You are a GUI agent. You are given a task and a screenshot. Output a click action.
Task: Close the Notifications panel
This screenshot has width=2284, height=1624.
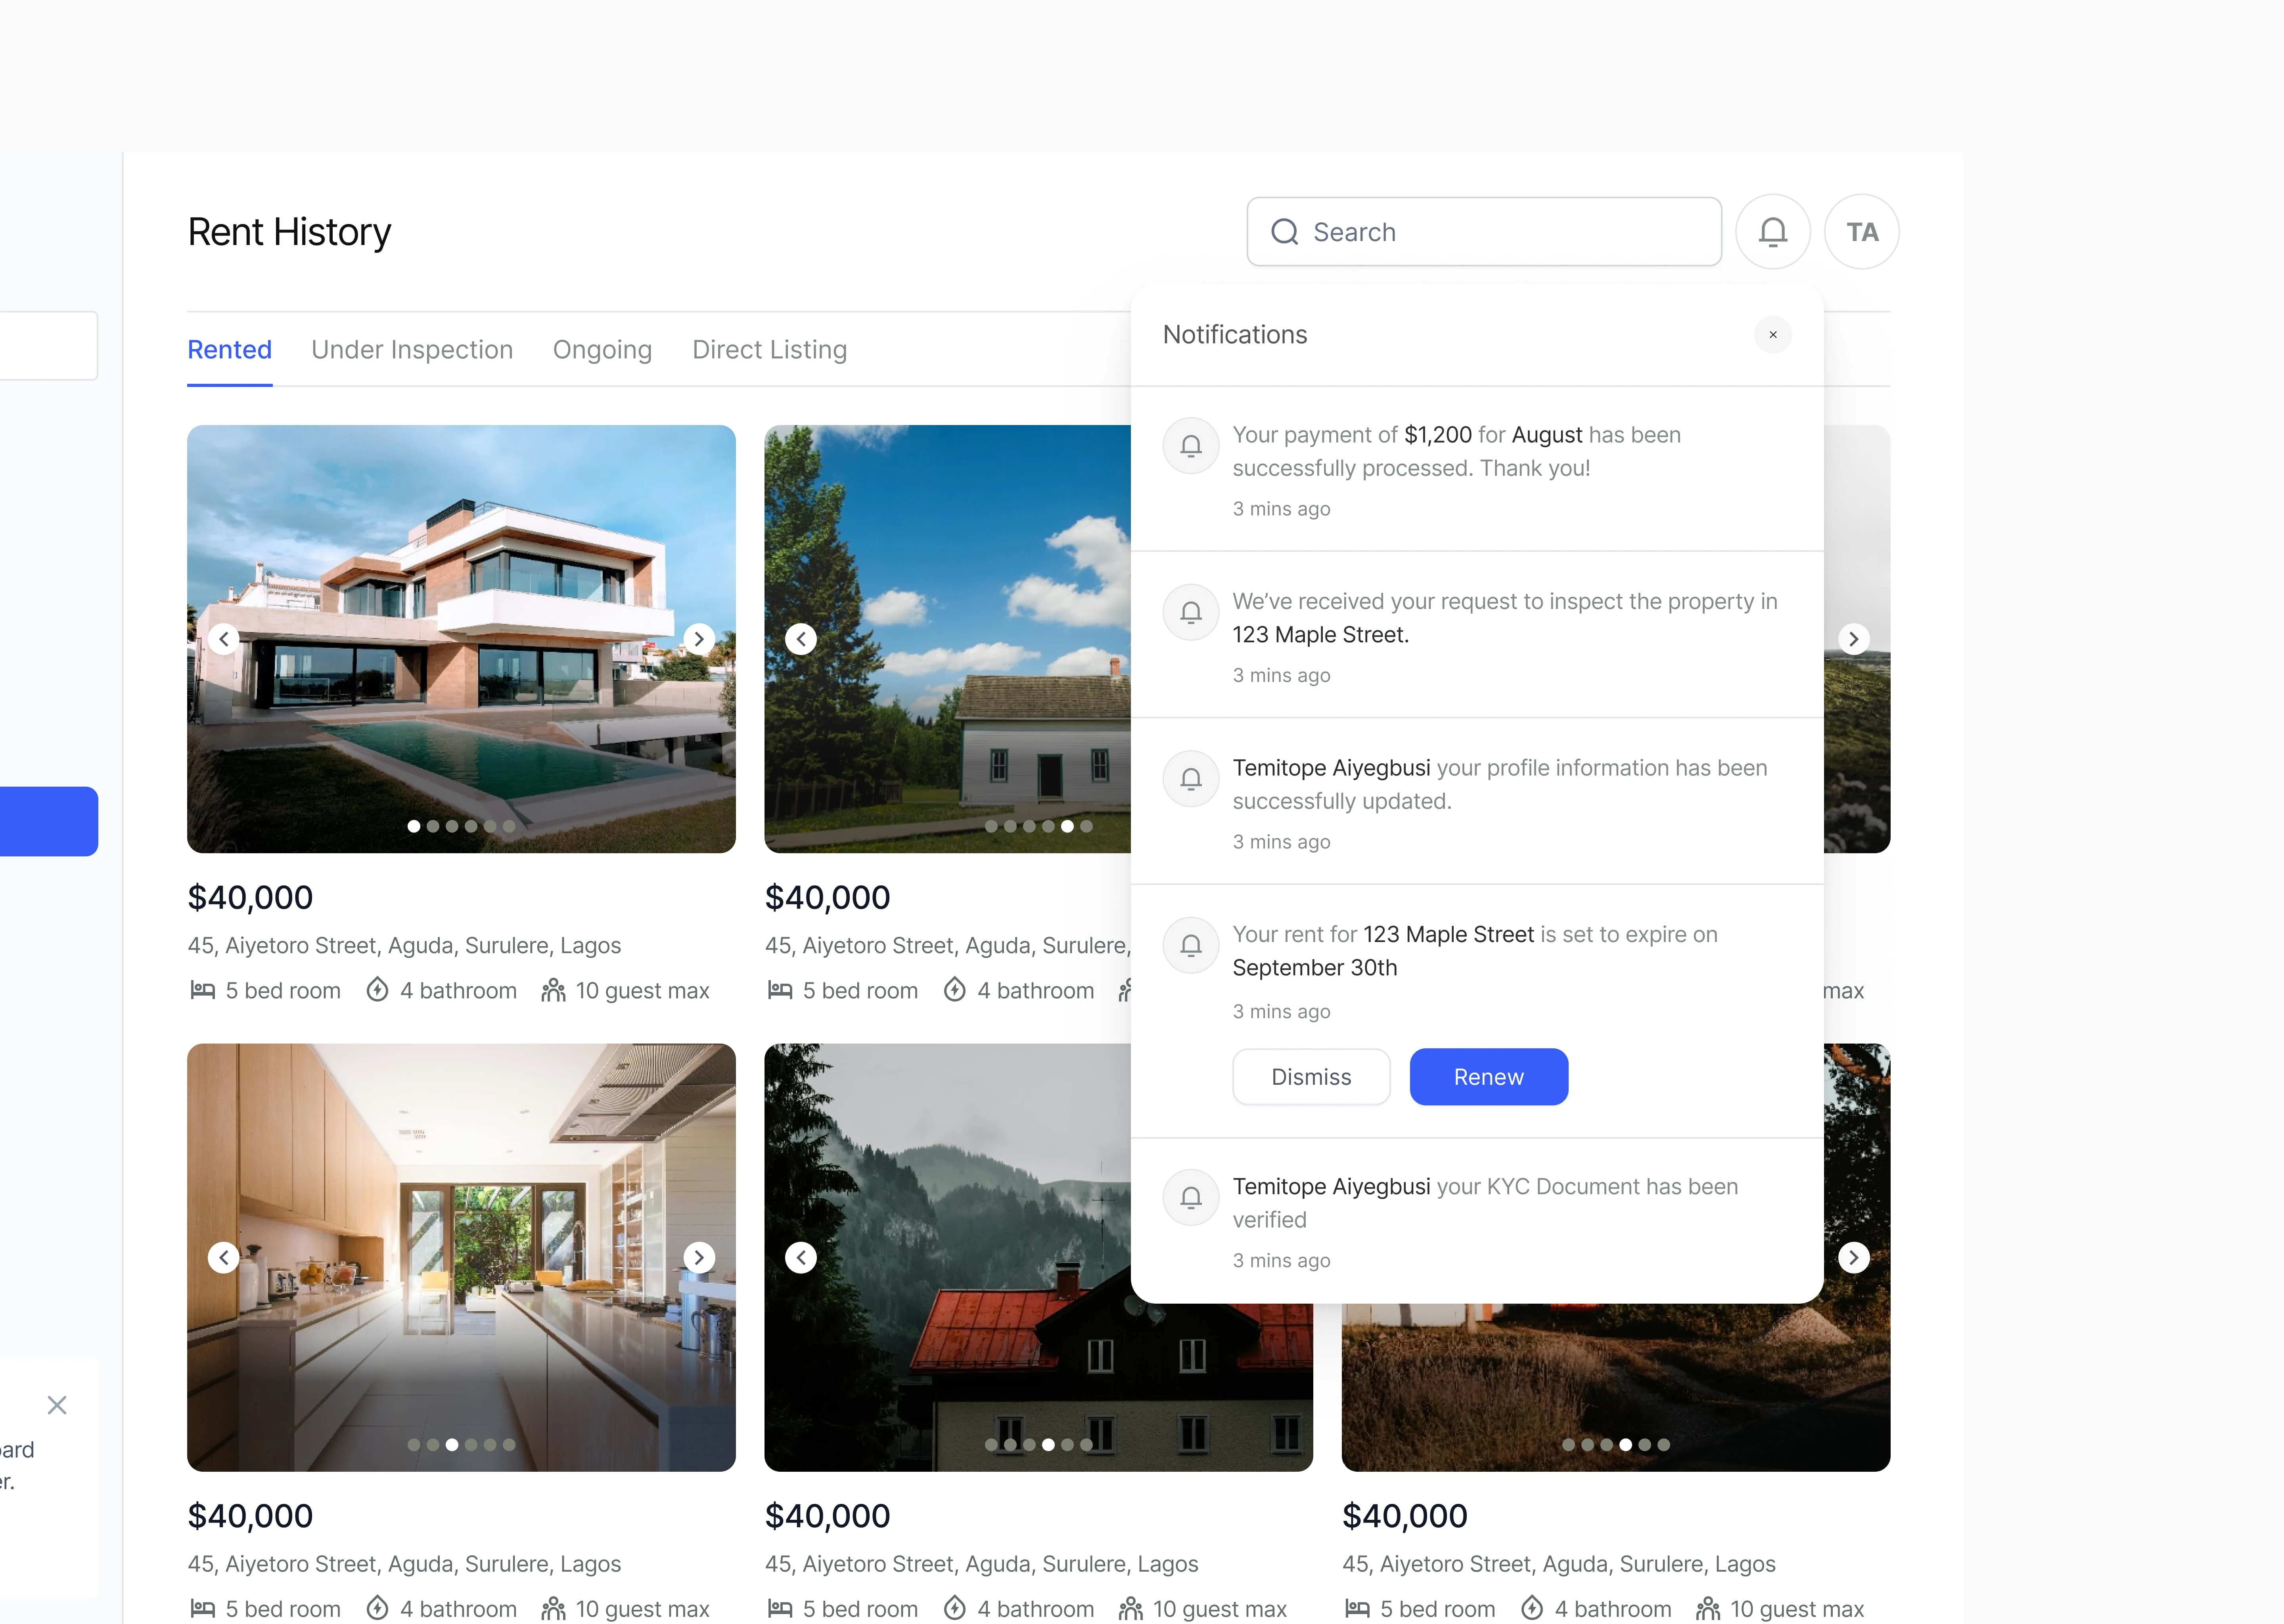(1772, 335)
